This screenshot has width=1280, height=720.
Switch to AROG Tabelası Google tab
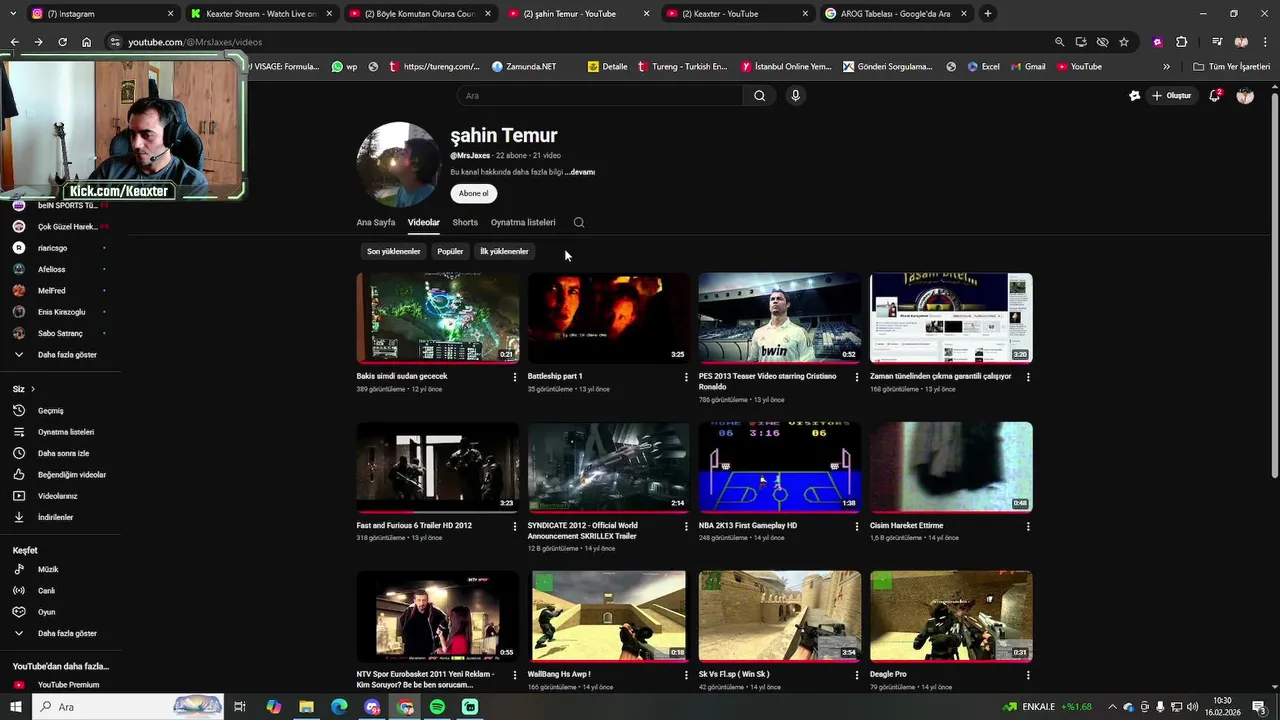click(x=896, y=14)
